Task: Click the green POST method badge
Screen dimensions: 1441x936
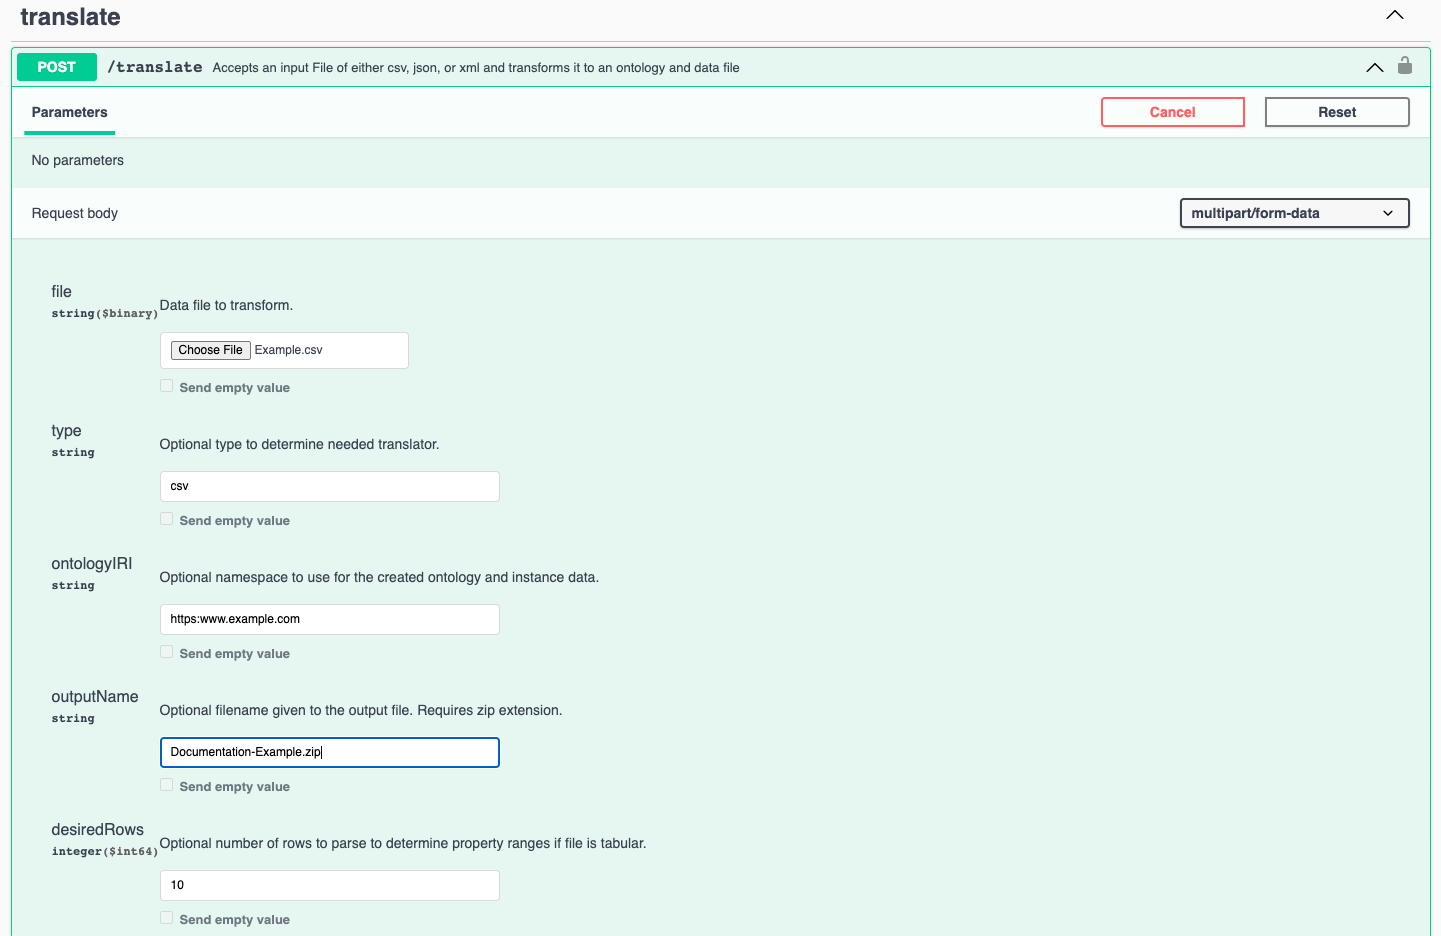Action: pos(57,67)
